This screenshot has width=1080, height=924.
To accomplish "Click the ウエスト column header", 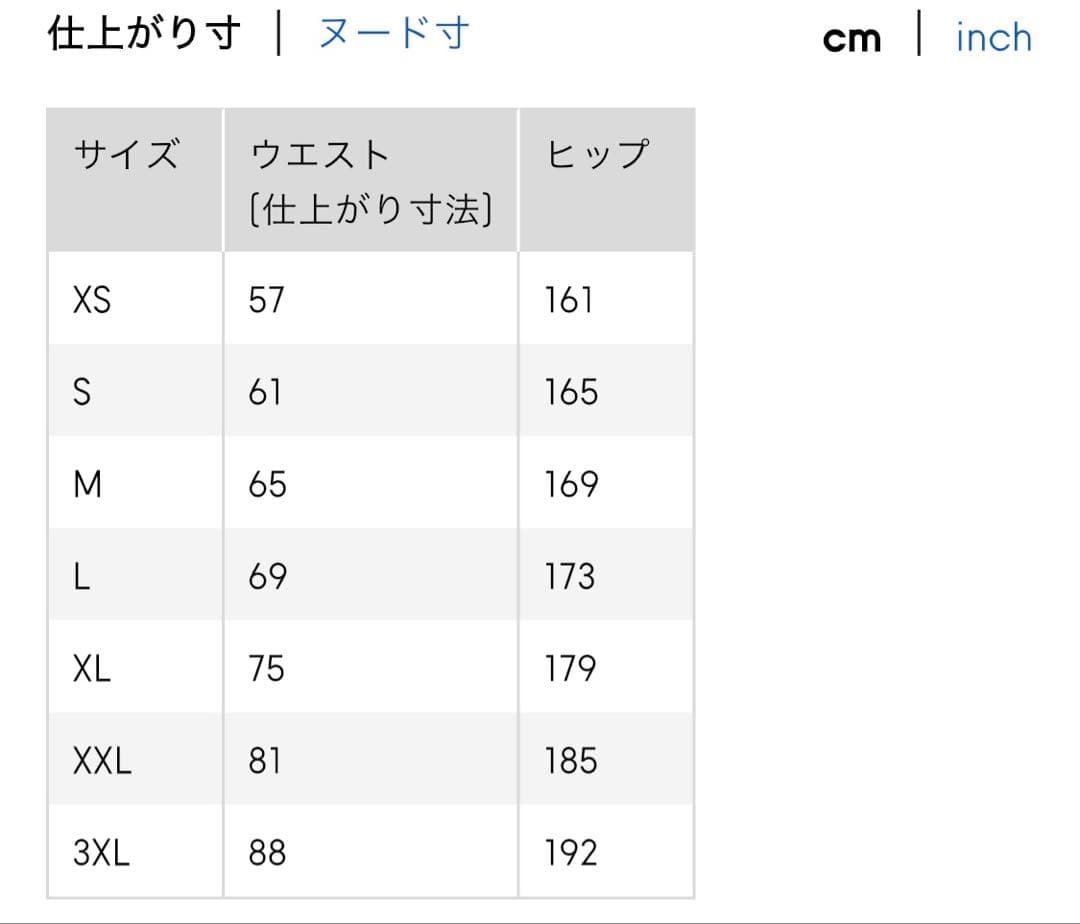I will coord(320,156).
